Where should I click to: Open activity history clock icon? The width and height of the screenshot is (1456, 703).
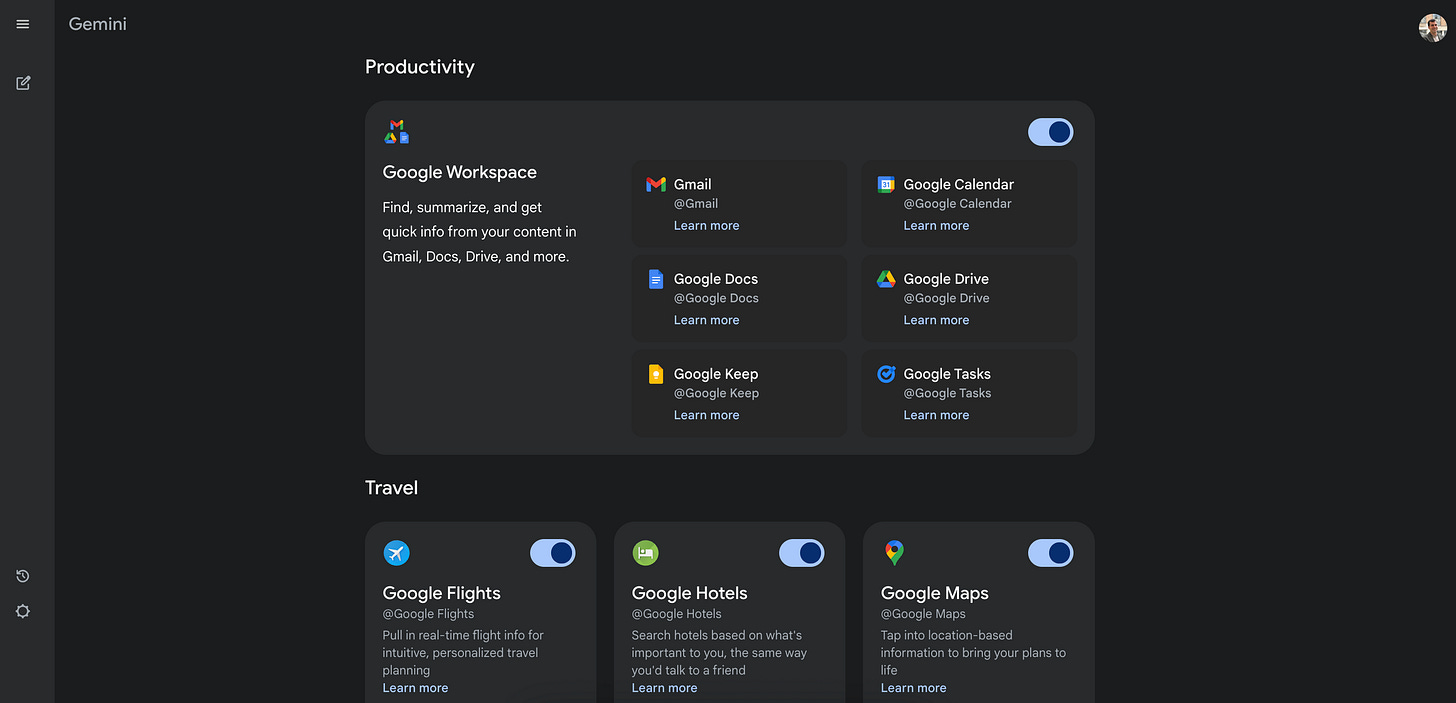tap(23, 576)
